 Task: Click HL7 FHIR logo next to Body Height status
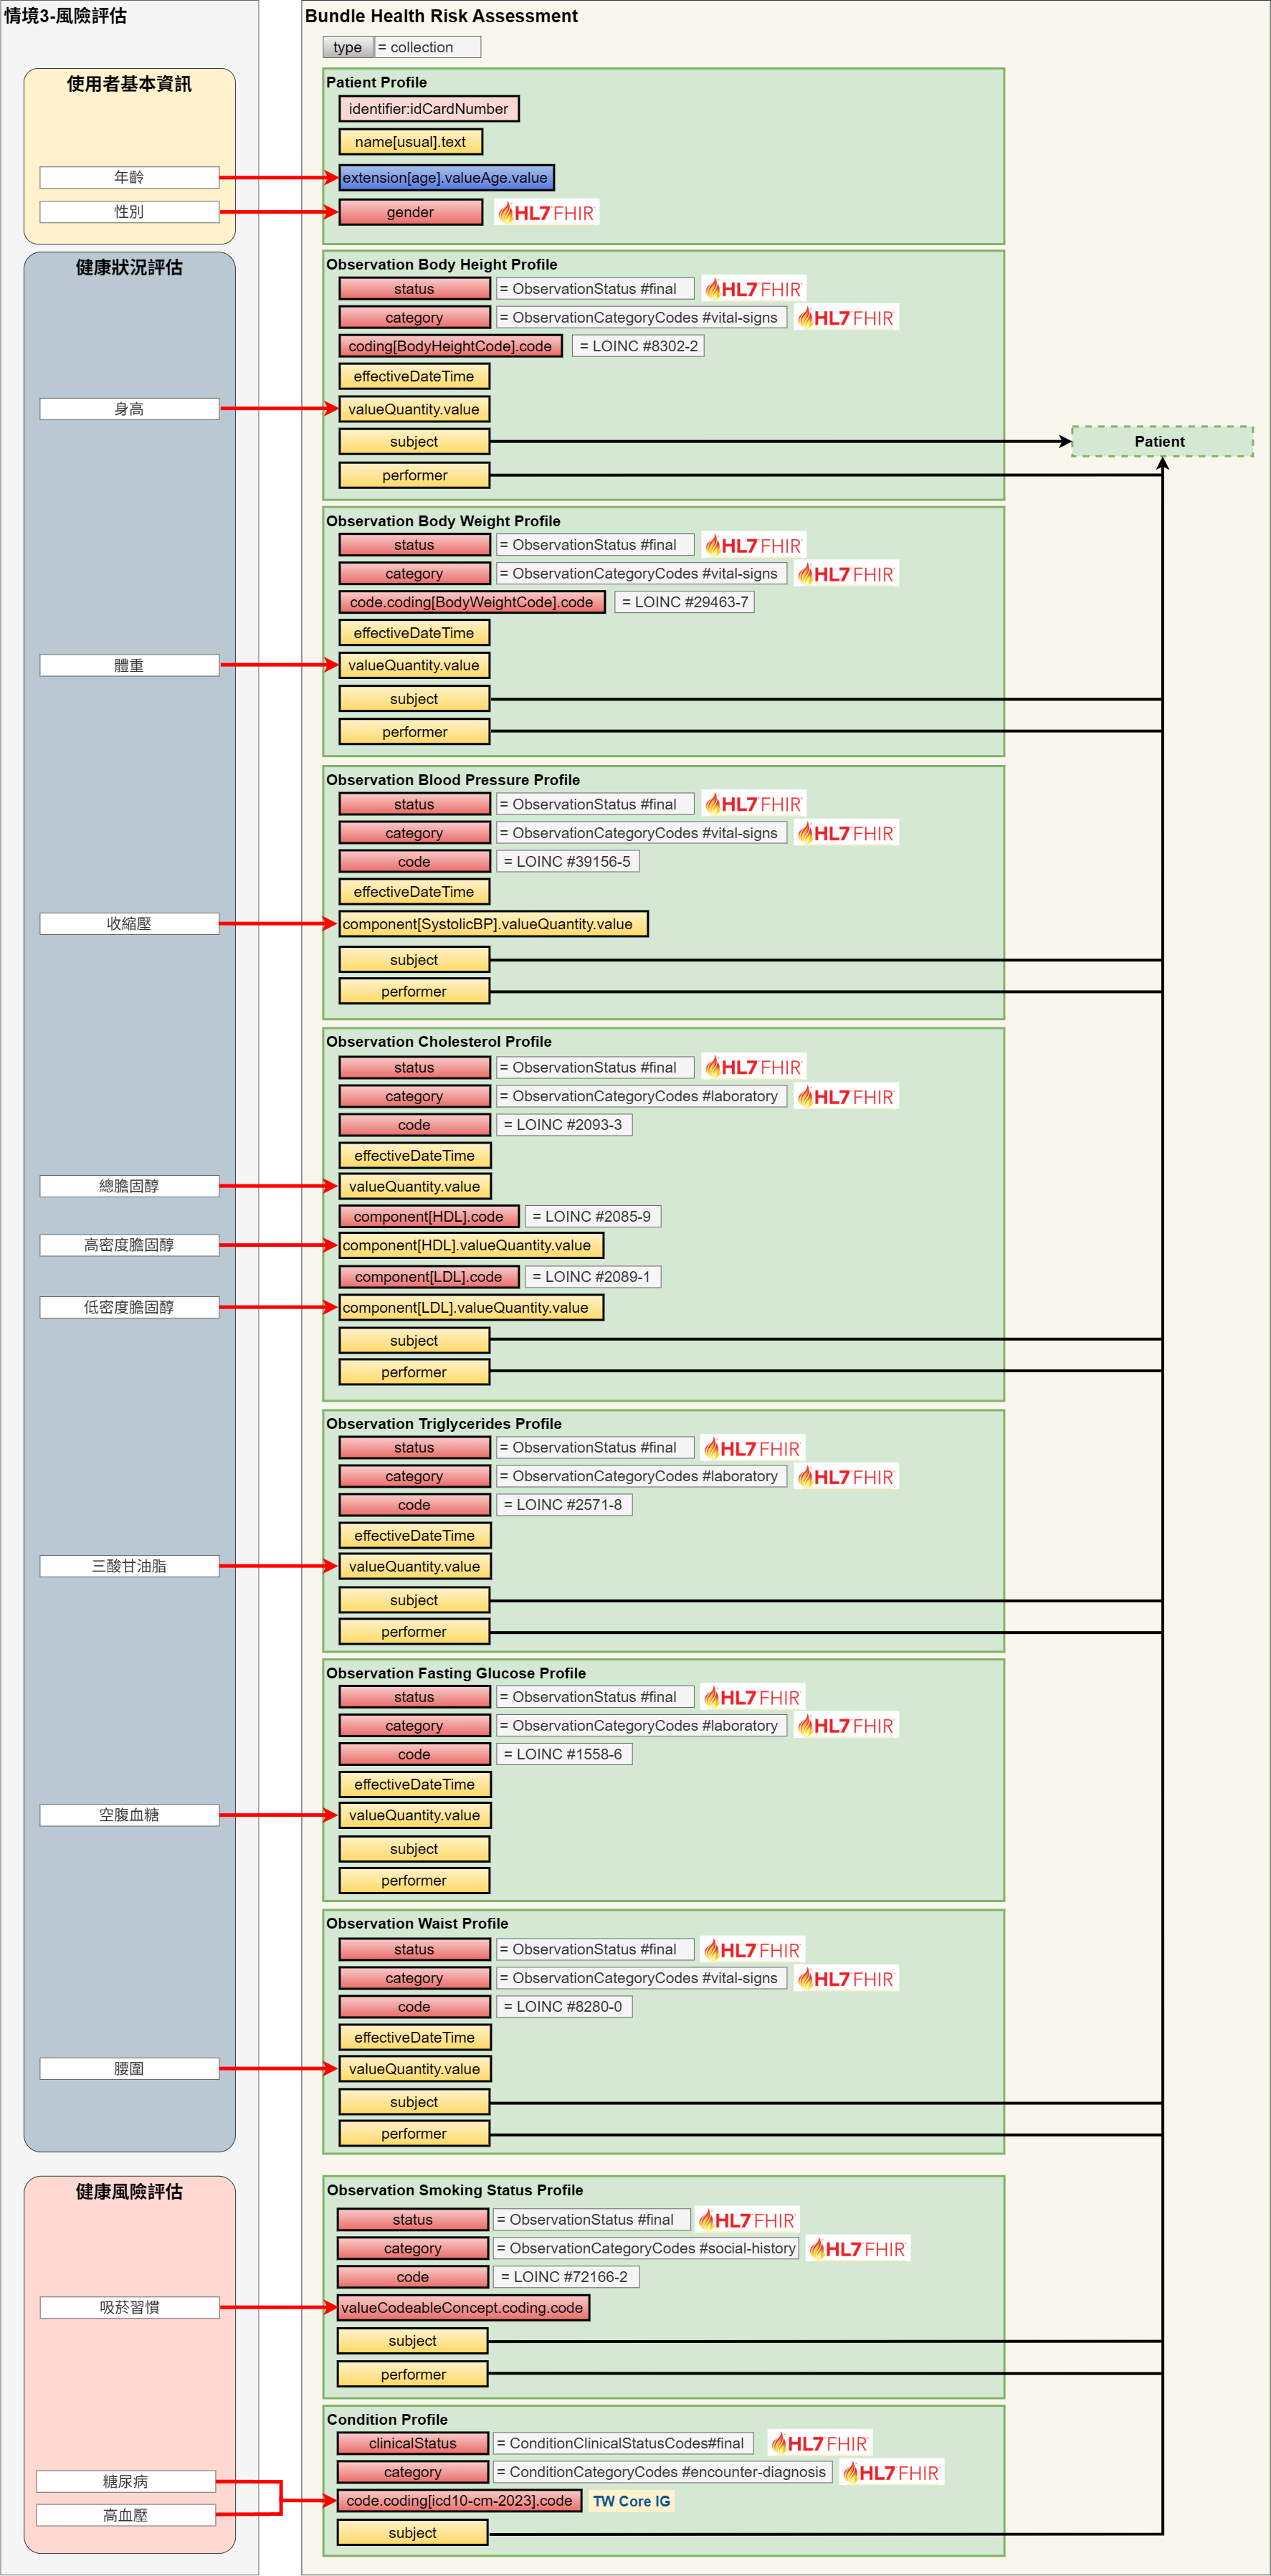click(753, 289)
